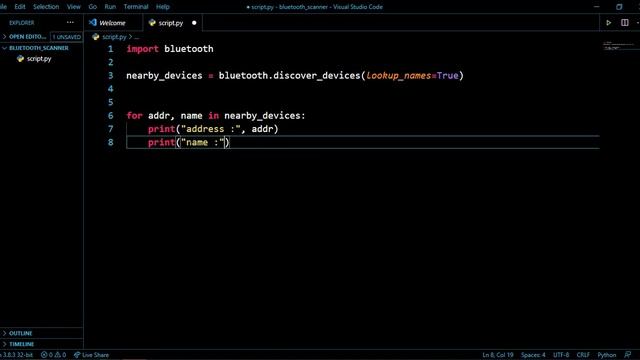
Task: Open the Edit menu
Action: (20, 7)
